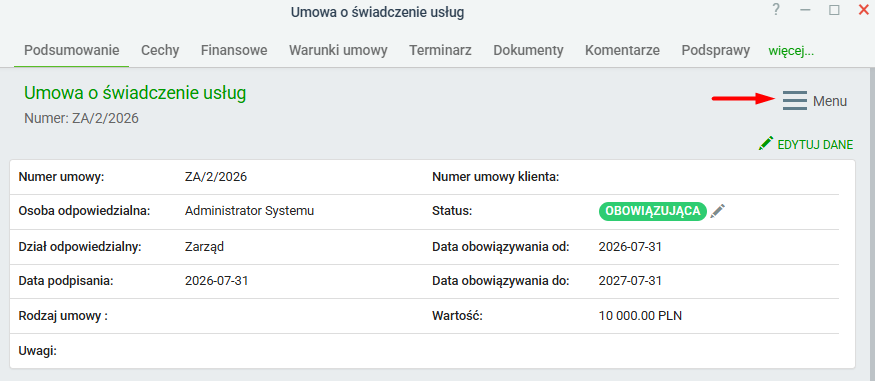Click the Data obowiązywania od label
This screenshot has width=875, height=381.
coord(501,247)
